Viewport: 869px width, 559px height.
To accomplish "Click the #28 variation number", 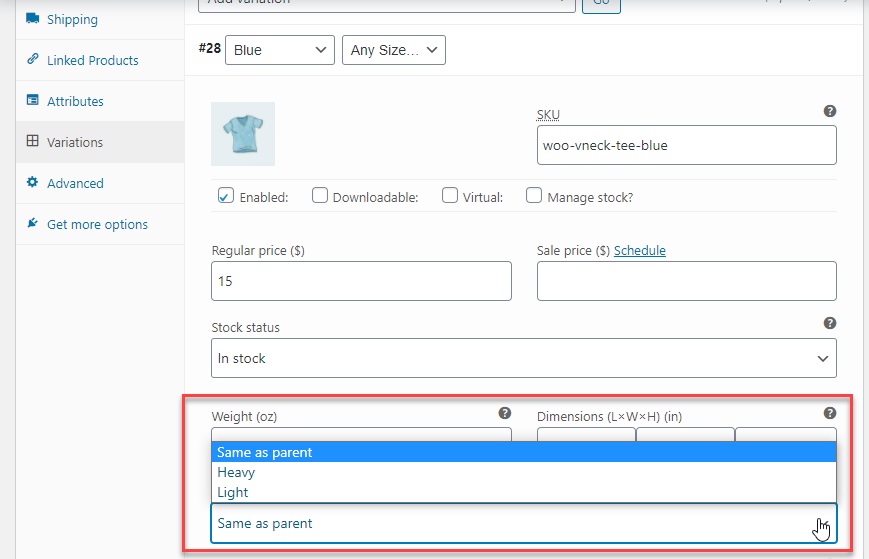I will 209,49.
